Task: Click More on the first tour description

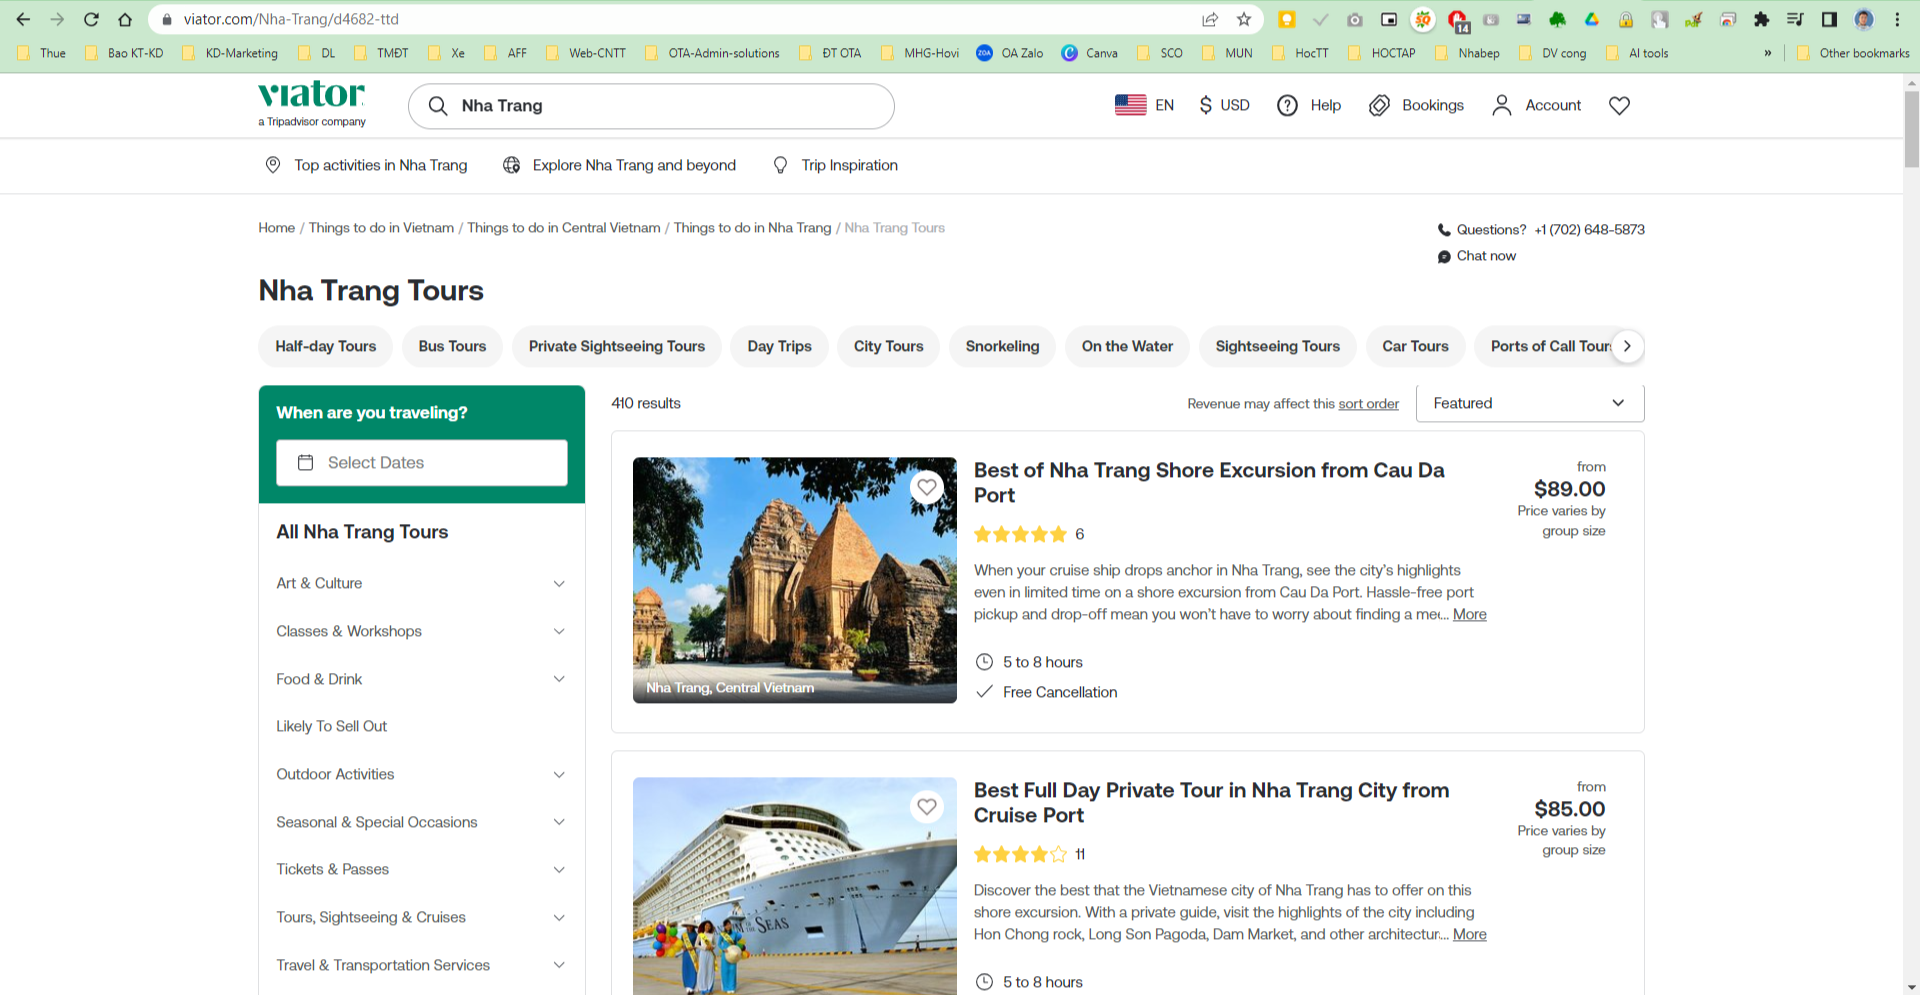Action: click(x=1469, y=614)
